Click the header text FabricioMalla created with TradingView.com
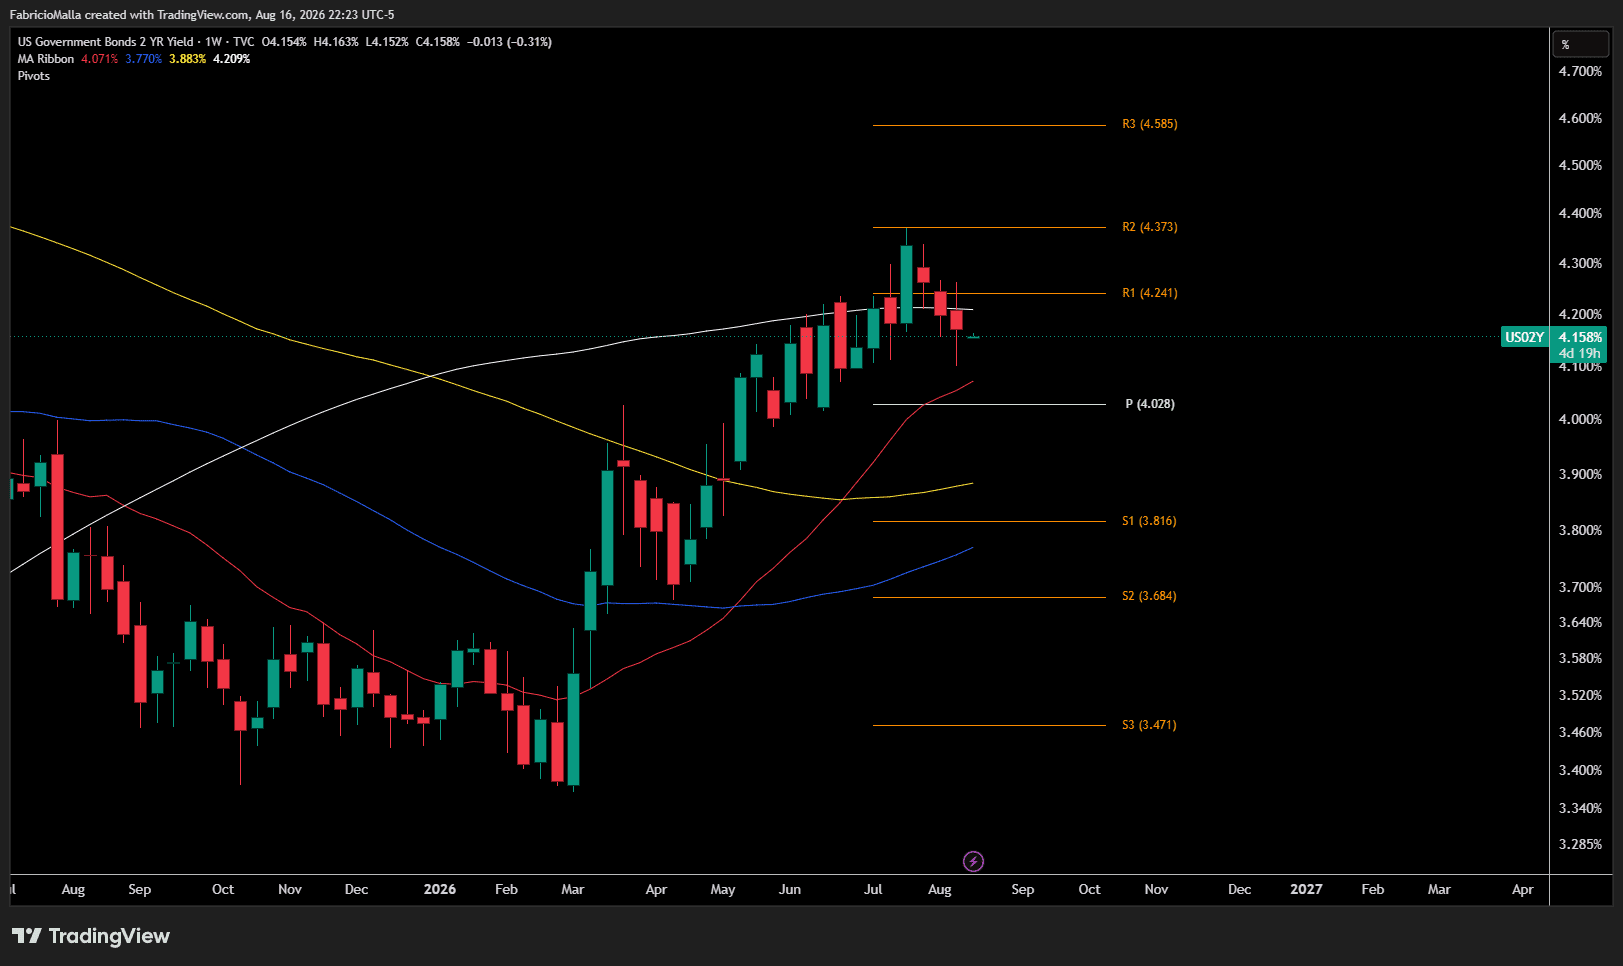Screen dimensions: 1623x966 point(130,15)
